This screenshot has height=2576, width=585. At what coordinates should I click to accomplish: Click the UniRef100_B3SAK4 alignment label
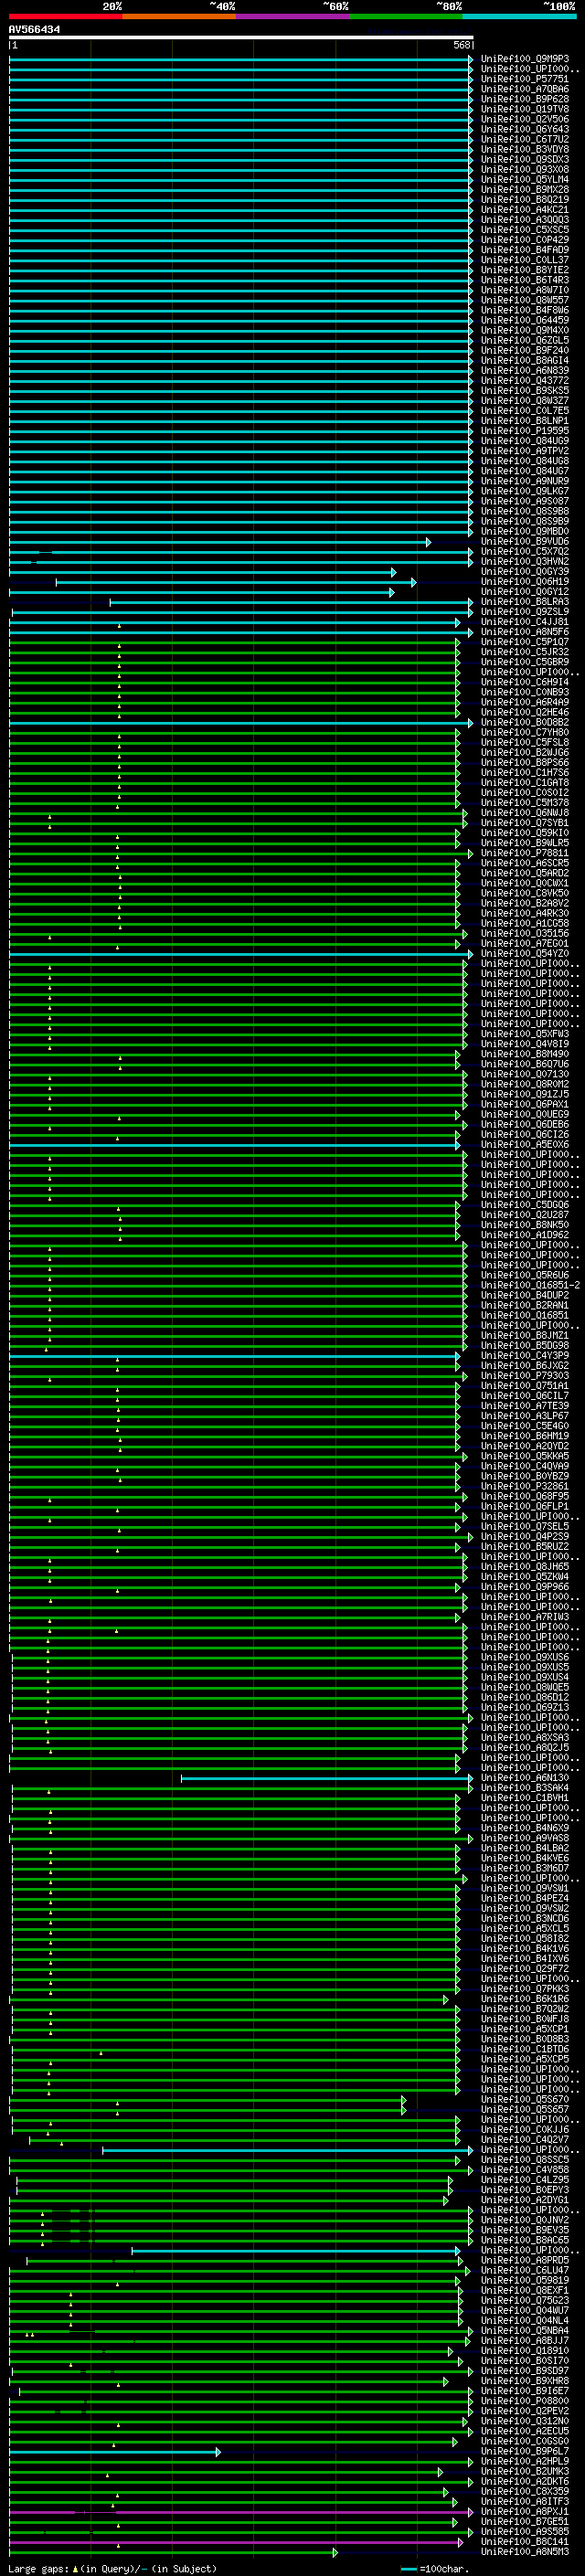point(525,1788)
